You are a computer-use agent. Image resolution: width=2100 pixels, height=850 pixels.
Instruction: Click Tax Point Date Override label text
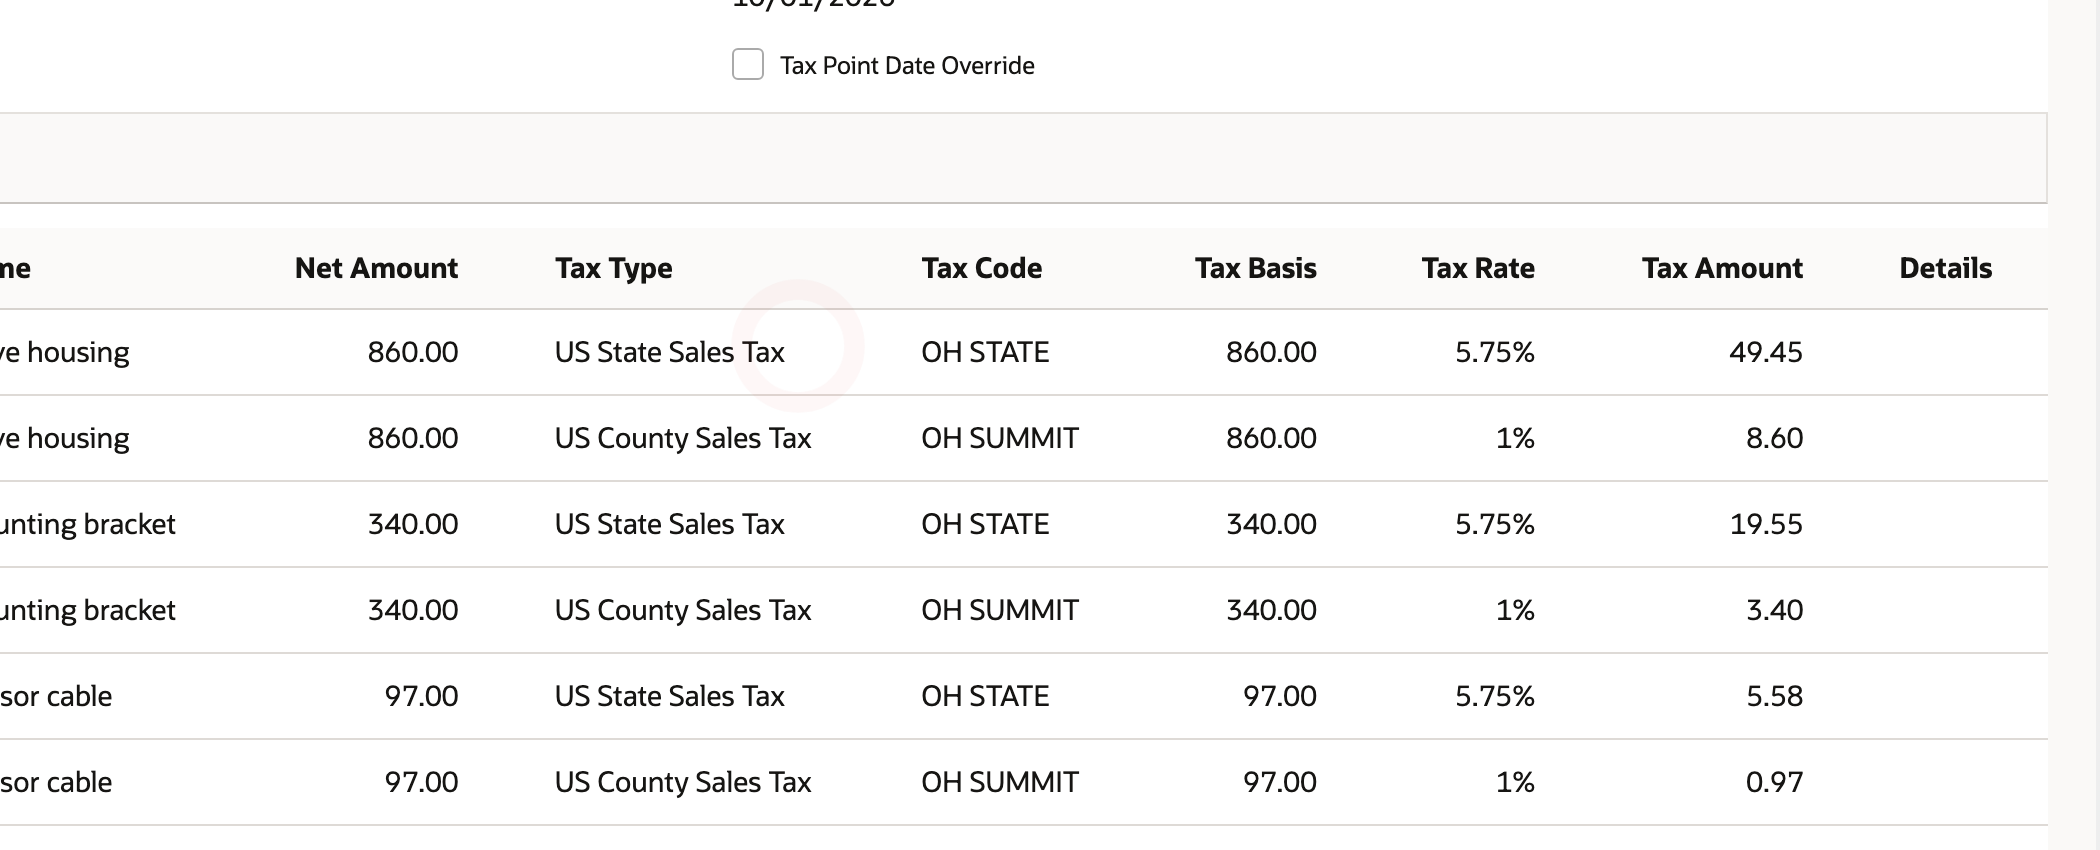(x=907, y=66)
